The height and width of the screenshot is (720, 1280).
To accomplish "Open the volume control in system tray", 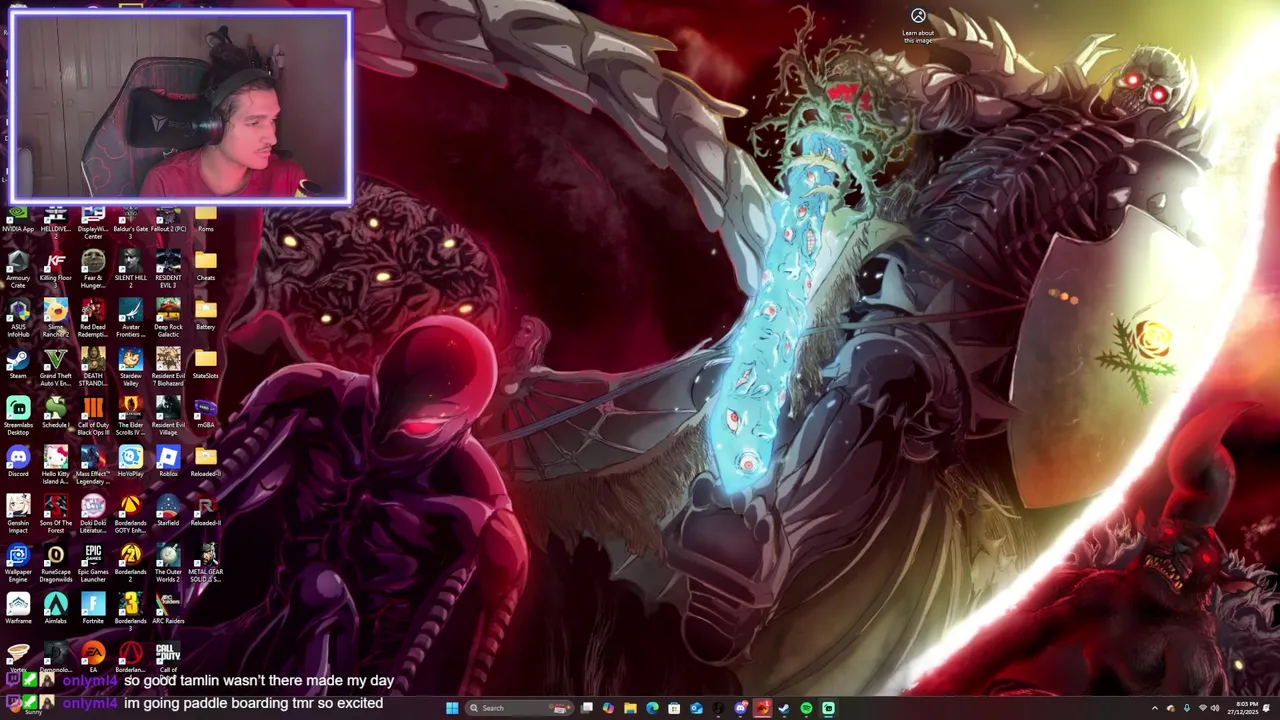I will pyautogui.click(x=1216, y=708).
